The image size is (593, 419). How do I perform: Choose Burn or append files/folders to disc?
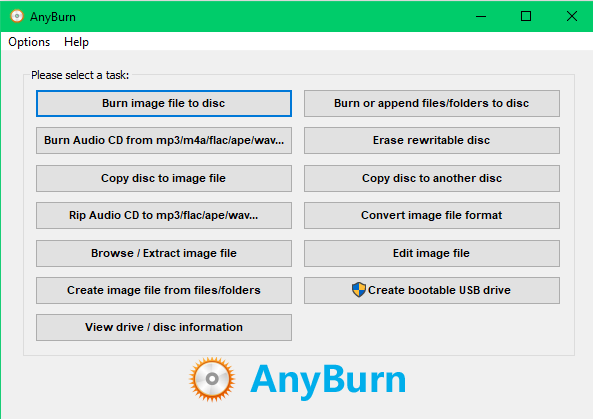click(x=432, y=103)
